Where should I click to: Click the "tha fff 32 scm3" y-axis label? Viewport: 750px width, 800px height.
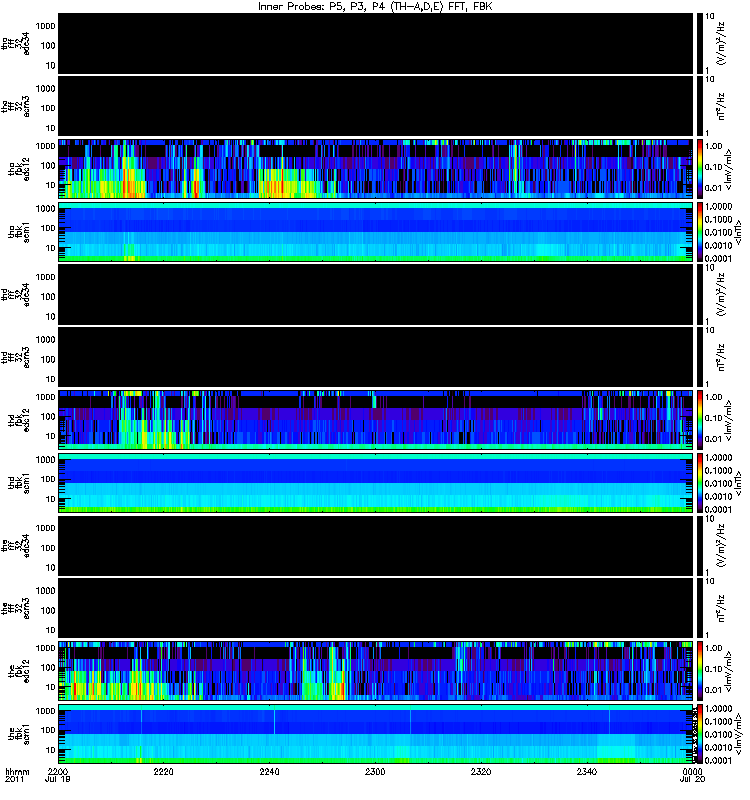click(16, 107)
